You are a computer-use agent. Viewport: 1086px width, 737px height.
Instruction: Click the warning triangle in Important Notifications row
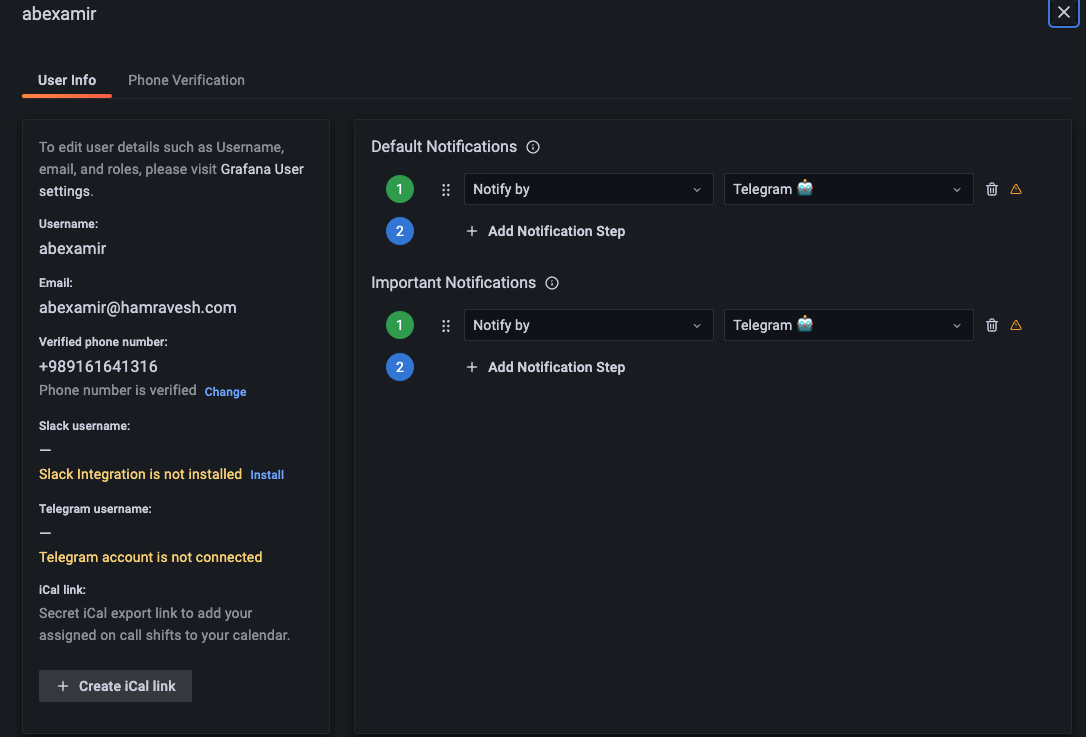click(1017, 325)
